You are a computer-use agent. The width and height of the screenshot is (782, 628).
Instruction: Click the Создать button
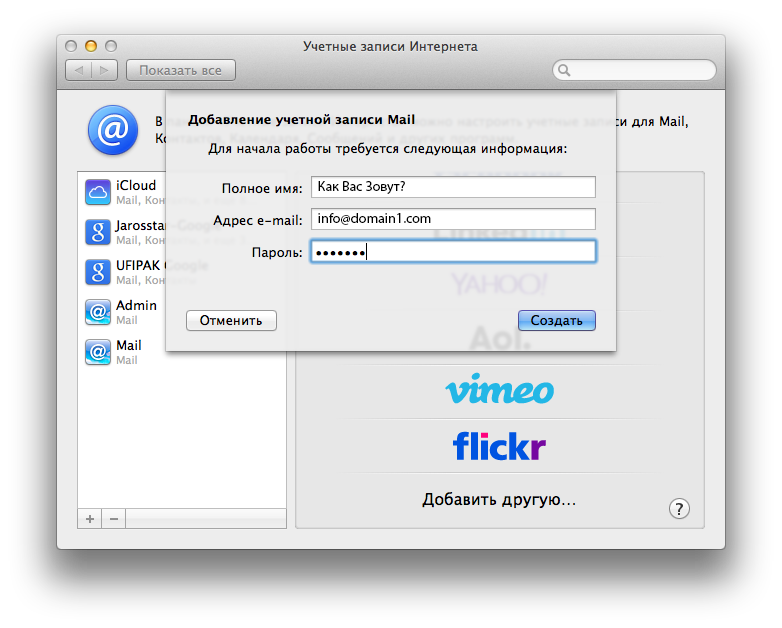pyautogui.click(x=557, y=321)
